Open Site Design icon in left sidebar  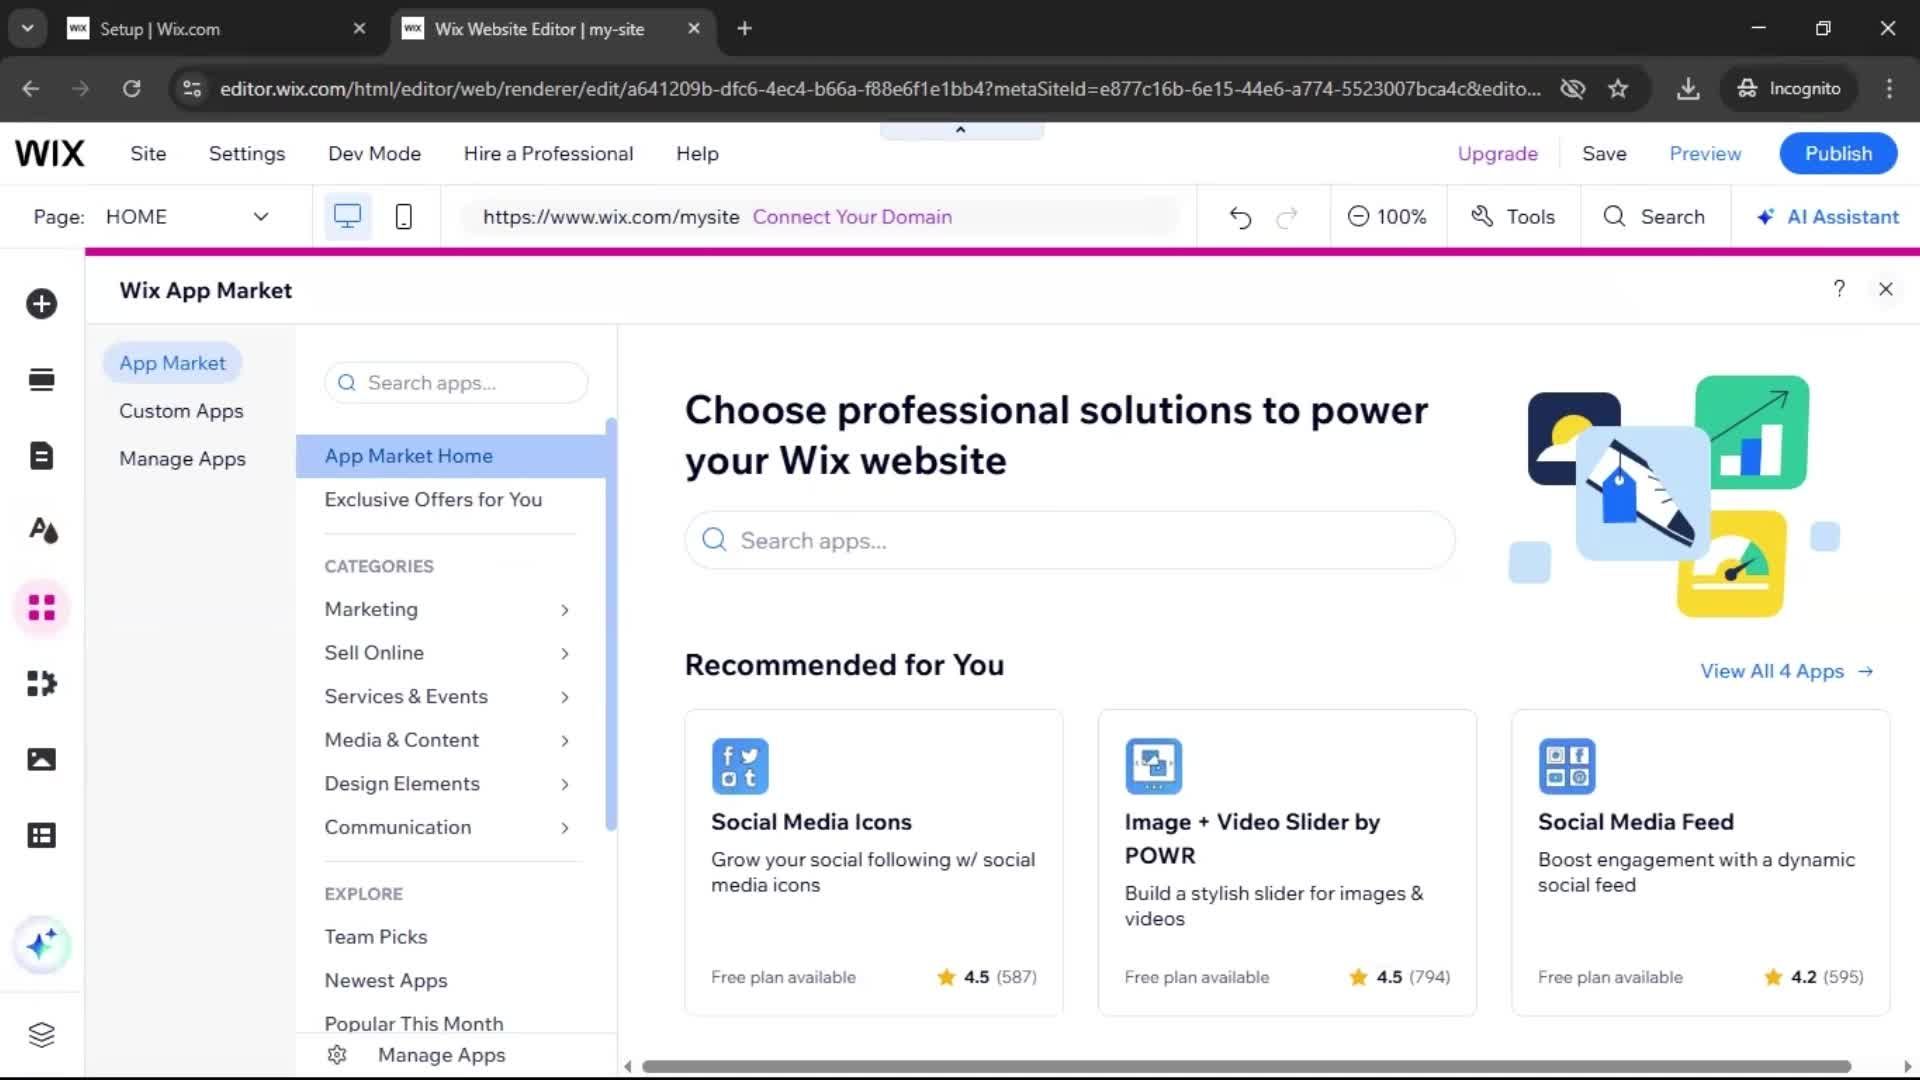[41, 530]
